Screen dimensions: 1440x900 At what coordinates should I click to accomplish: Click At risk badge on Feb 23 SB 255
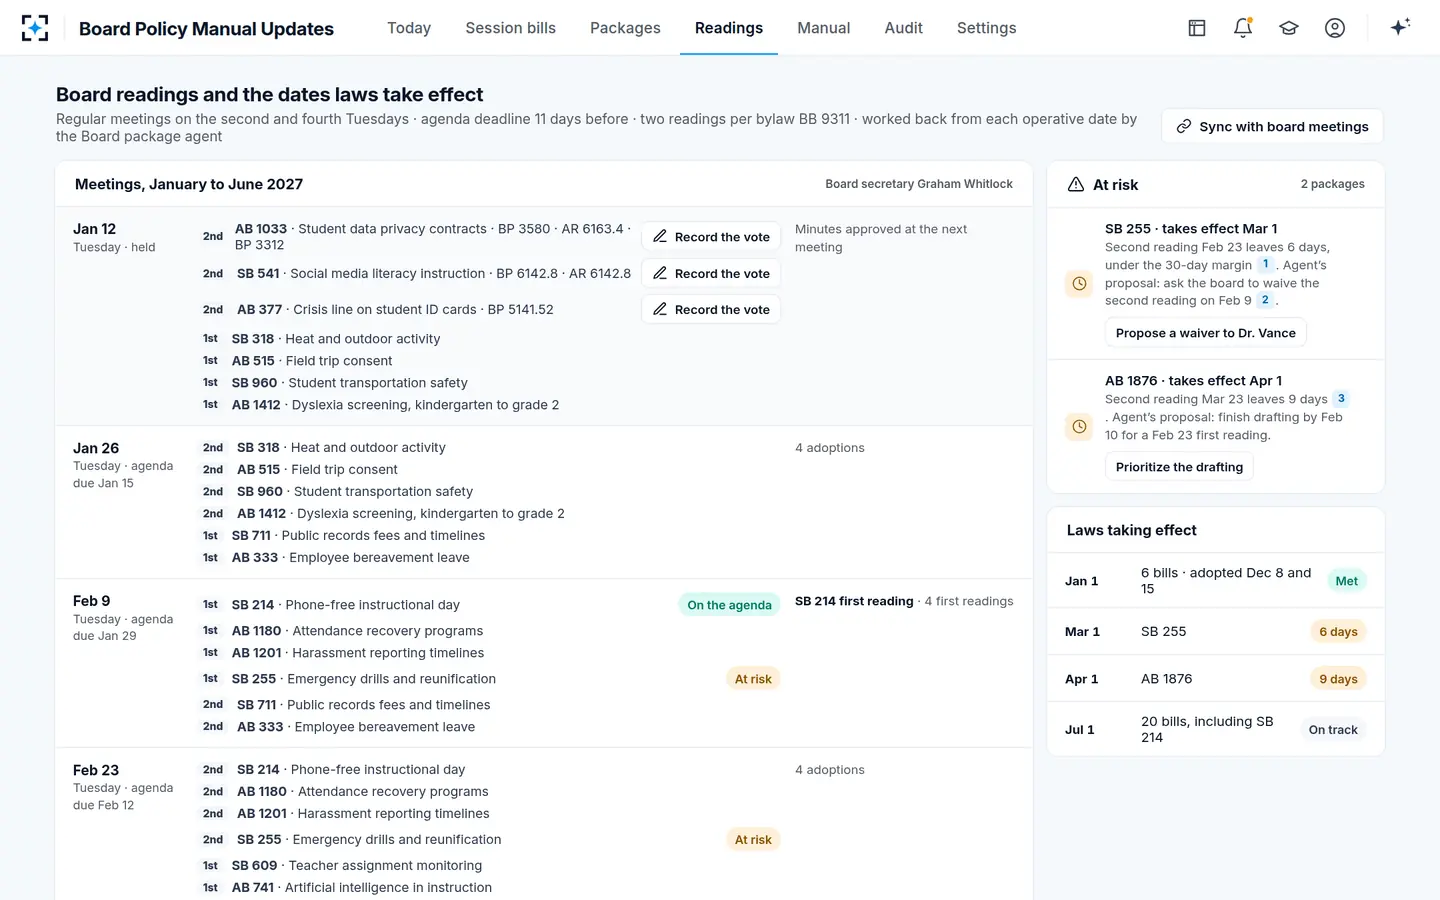coord(753,840)
